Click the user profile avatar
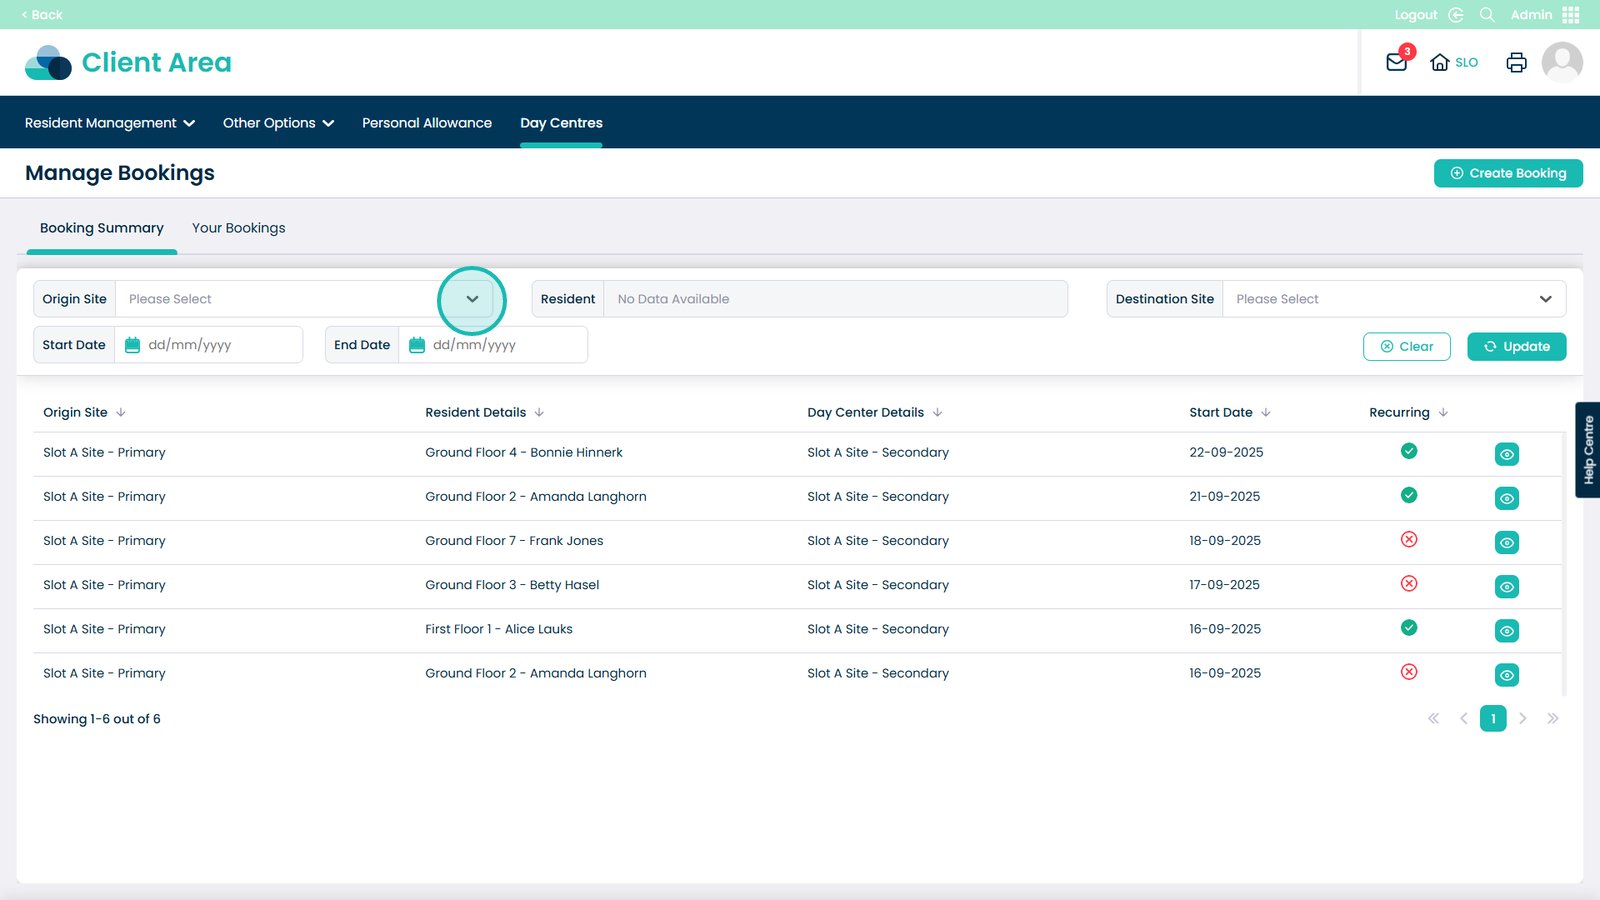Image resolution: width=1600 pixels, height=900 pixels. 1562,62
